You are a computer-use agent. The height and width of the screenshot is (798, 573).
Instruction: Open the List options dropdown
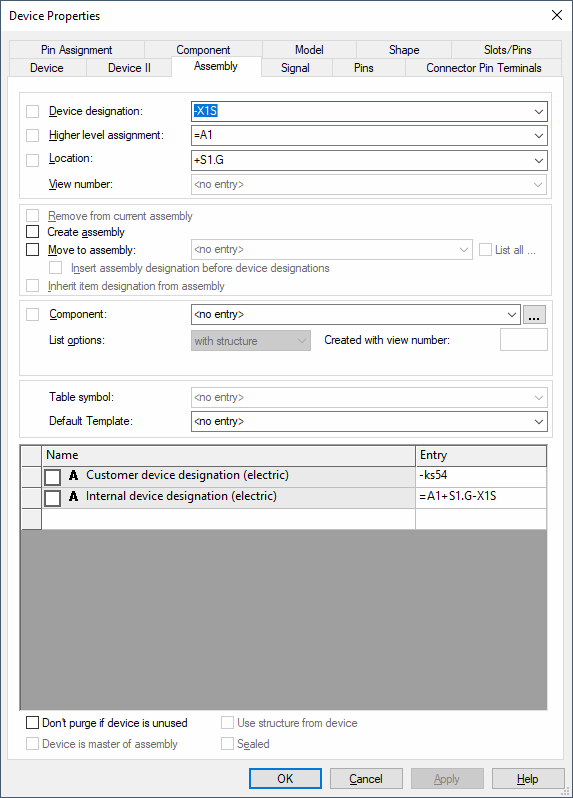coord(251,341)
